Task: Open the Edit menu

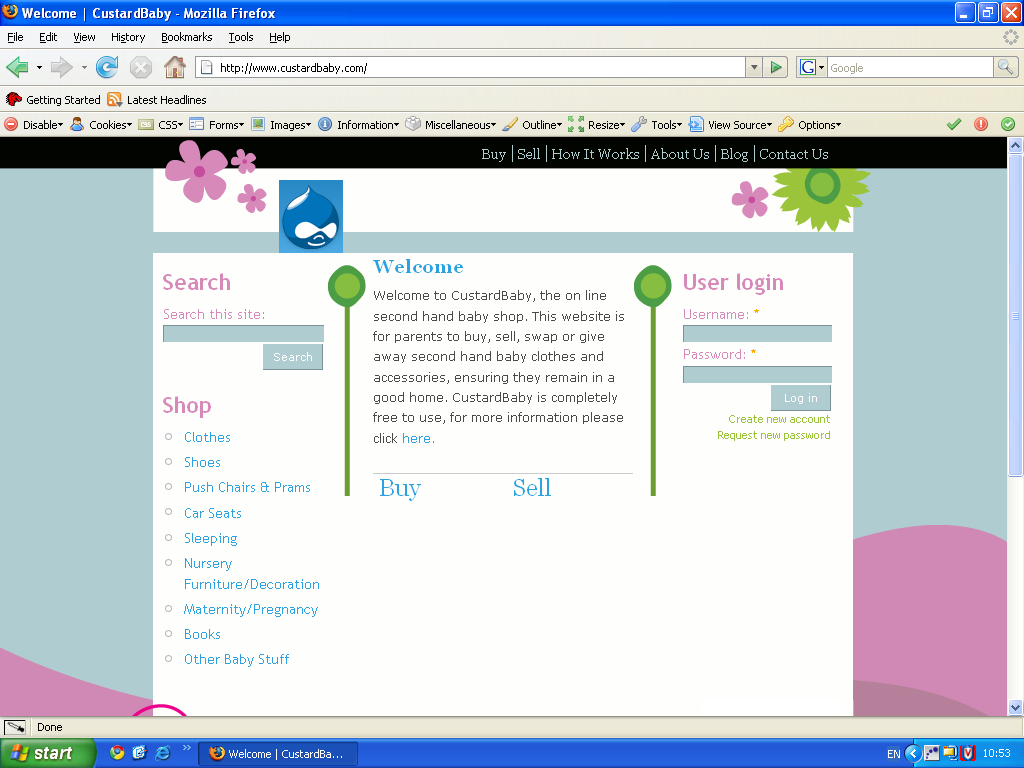Action: [x=48, y=37]
